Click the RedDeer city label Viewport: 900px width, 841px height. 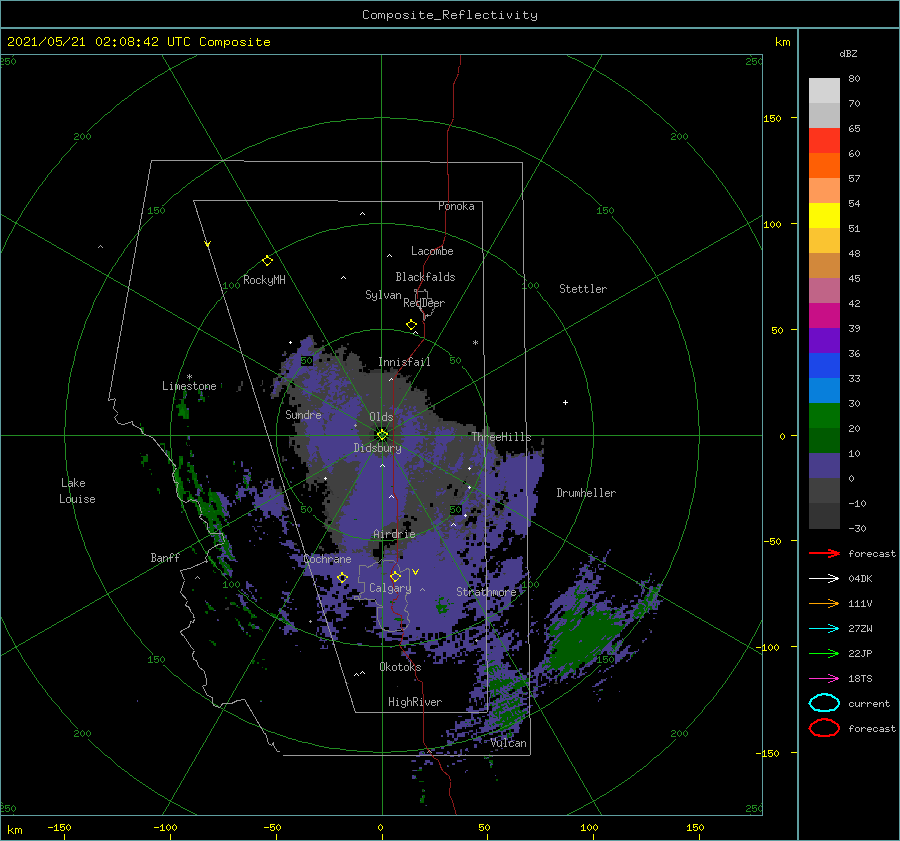coord(424,303)
